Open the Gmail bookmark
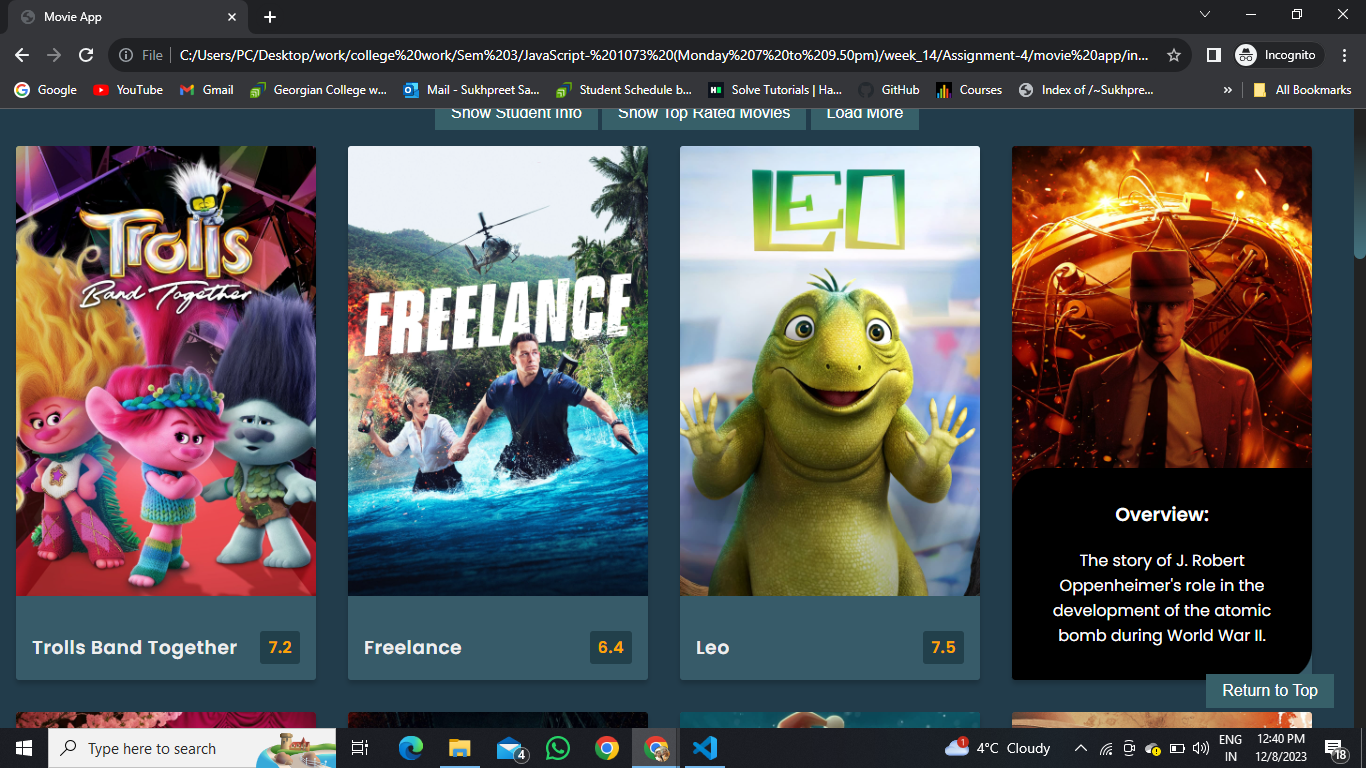Screen dimensions: 1366x768 point(207,90)
